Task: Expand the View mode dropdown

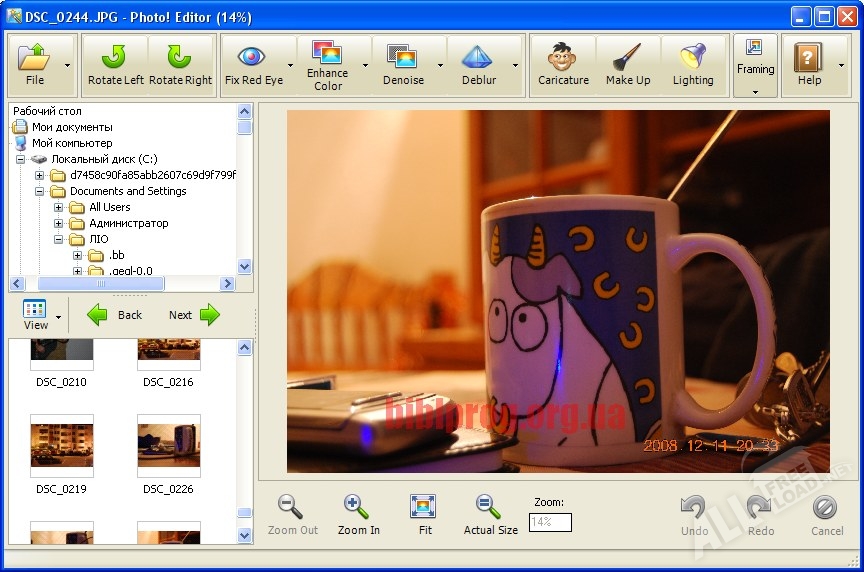Action: 59,317
